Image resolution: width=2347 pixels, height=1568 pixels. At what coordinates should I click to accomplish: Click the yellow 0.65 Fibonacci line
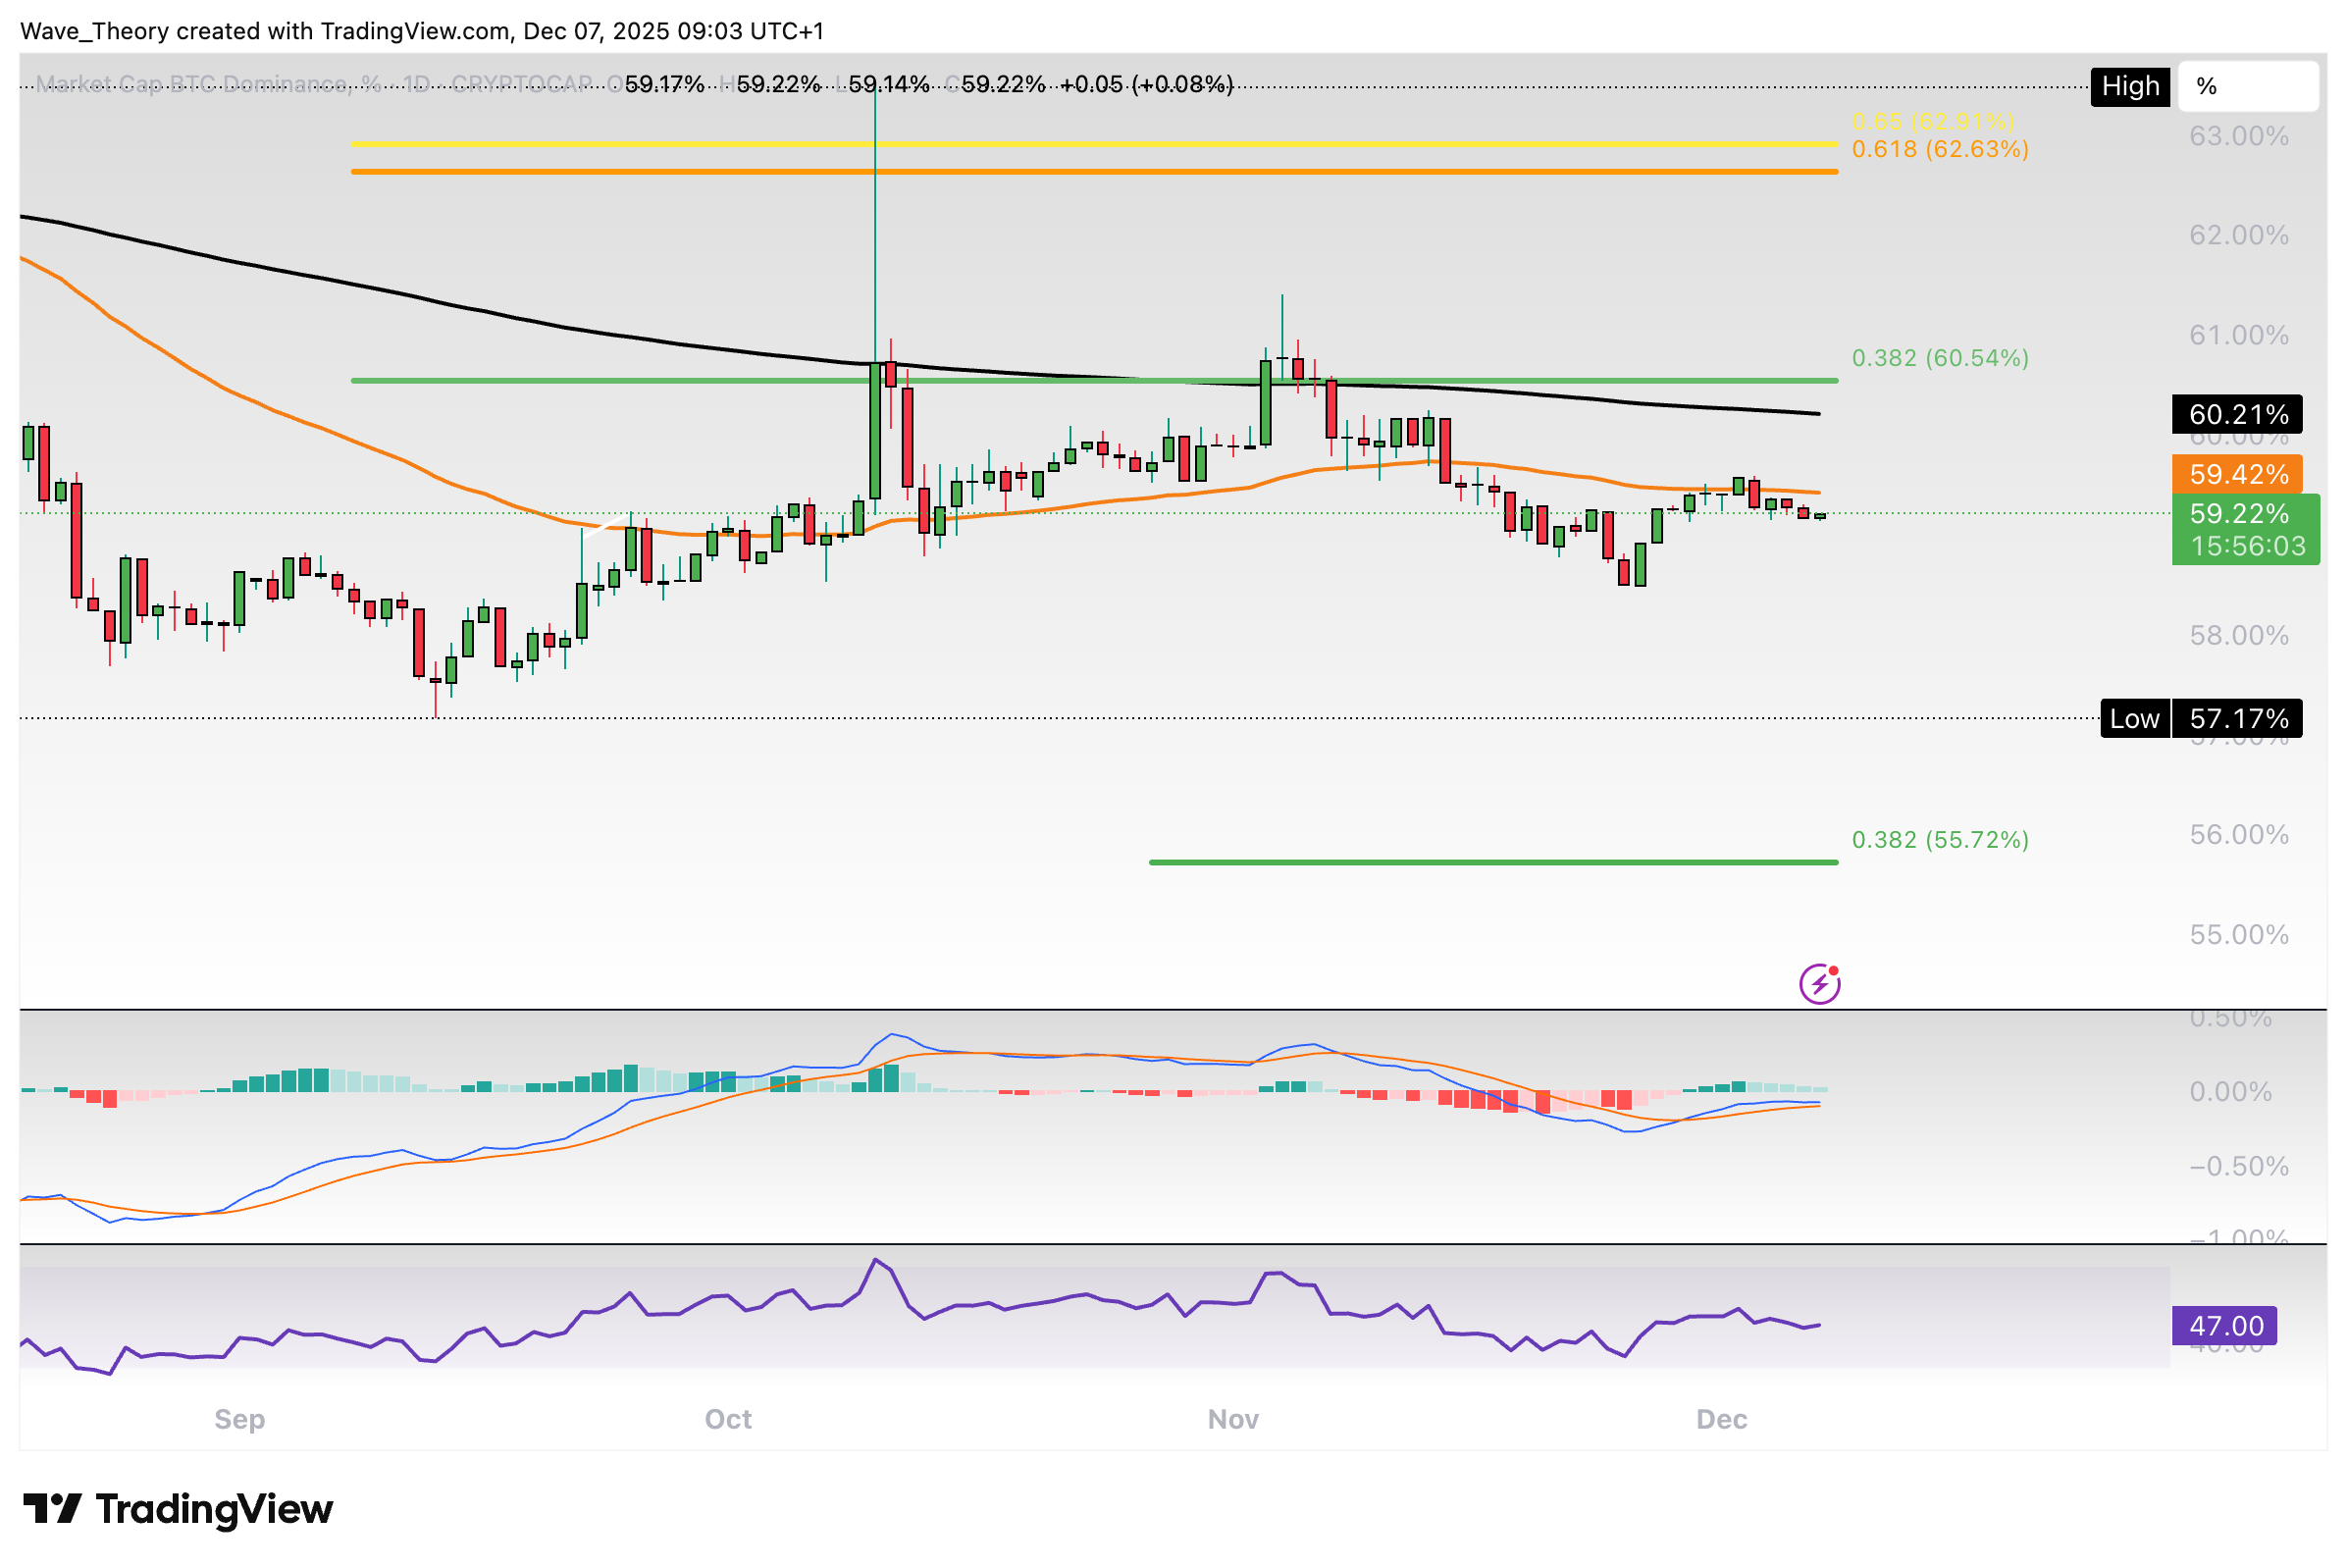click(1100, 145)
